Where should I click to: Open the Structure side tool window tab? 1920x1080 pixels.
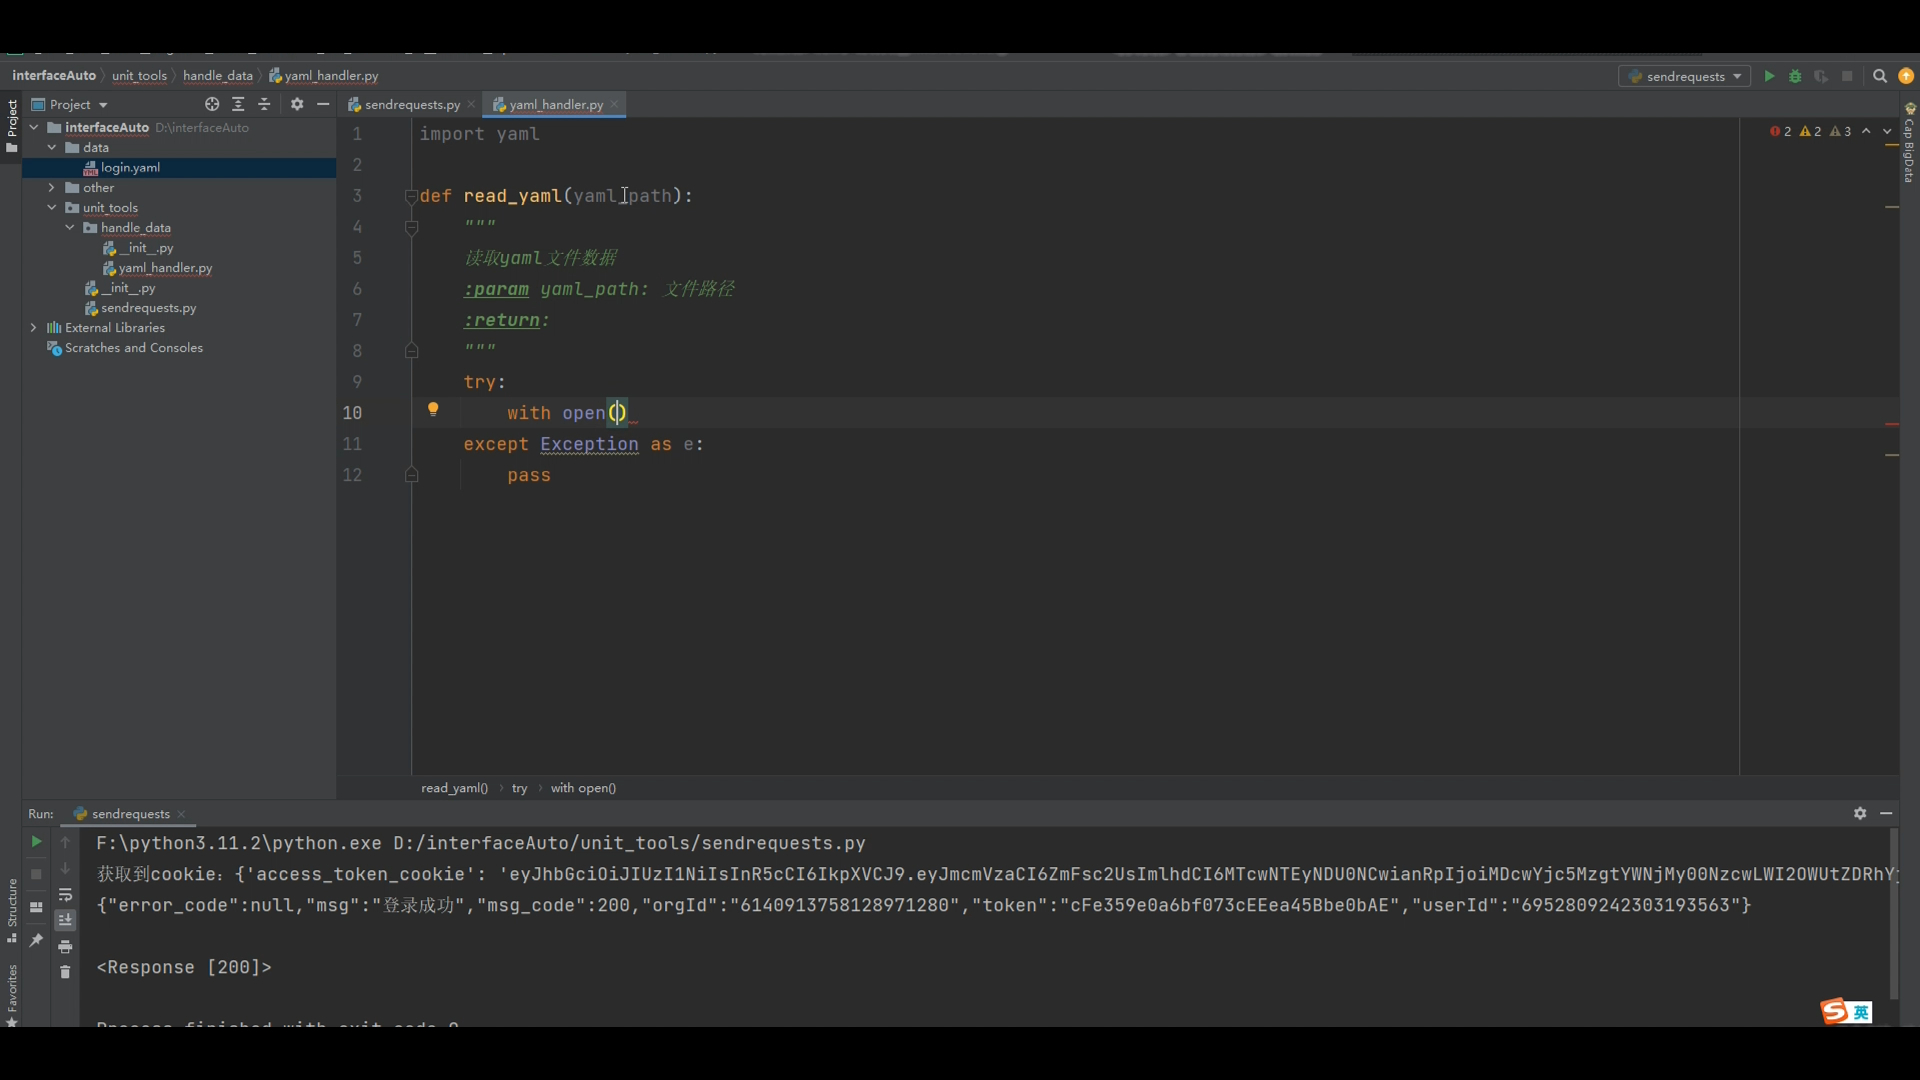[11, 910]
